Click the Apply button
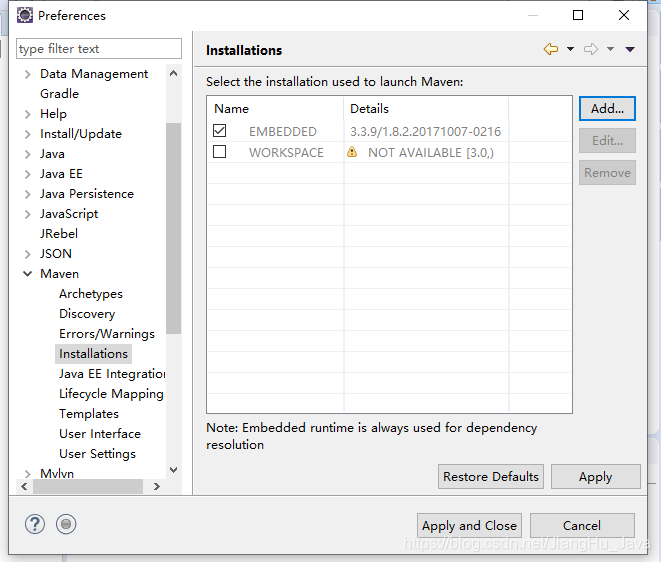This screenshot has height=562, width=661. pyautogui.click(x=595, y=477)
